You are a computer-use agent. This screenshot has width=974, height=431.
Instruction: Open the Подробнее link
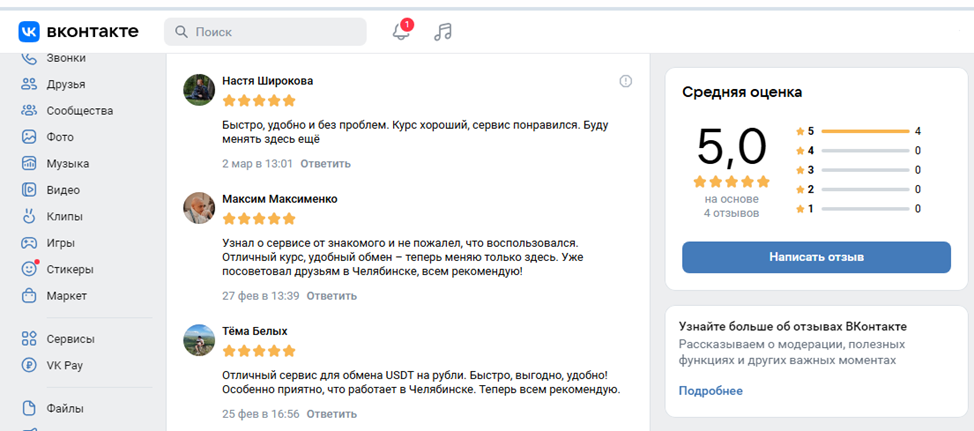pos(711,391)
